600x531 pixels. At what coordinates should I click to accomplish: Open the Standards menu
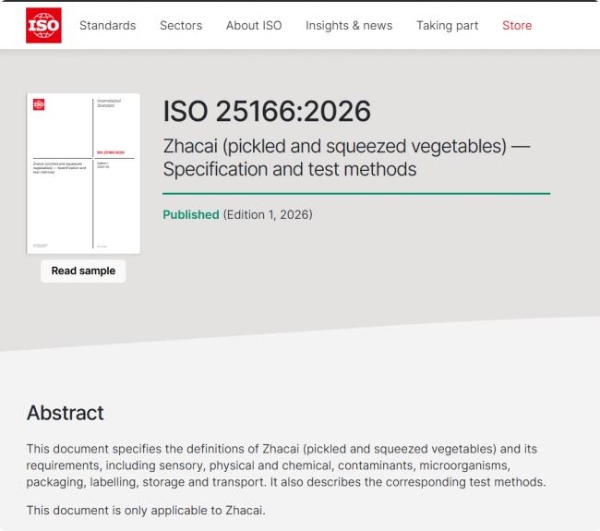(x=108, y=26)
